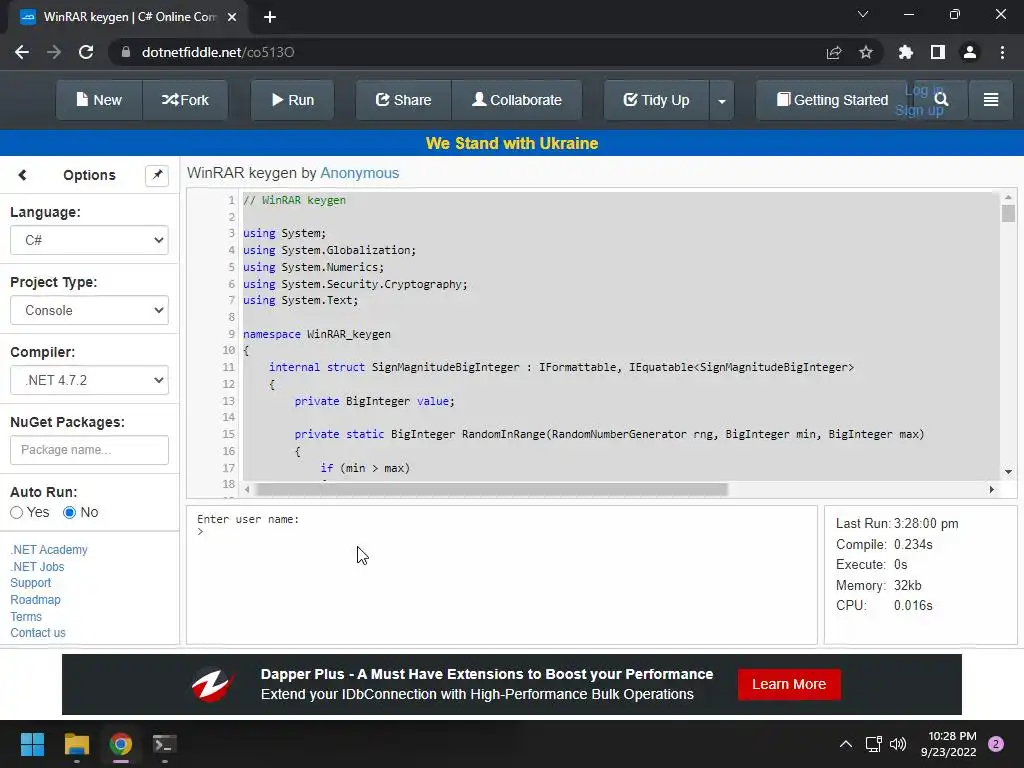Open a new browser tab

tap(270, 17)
